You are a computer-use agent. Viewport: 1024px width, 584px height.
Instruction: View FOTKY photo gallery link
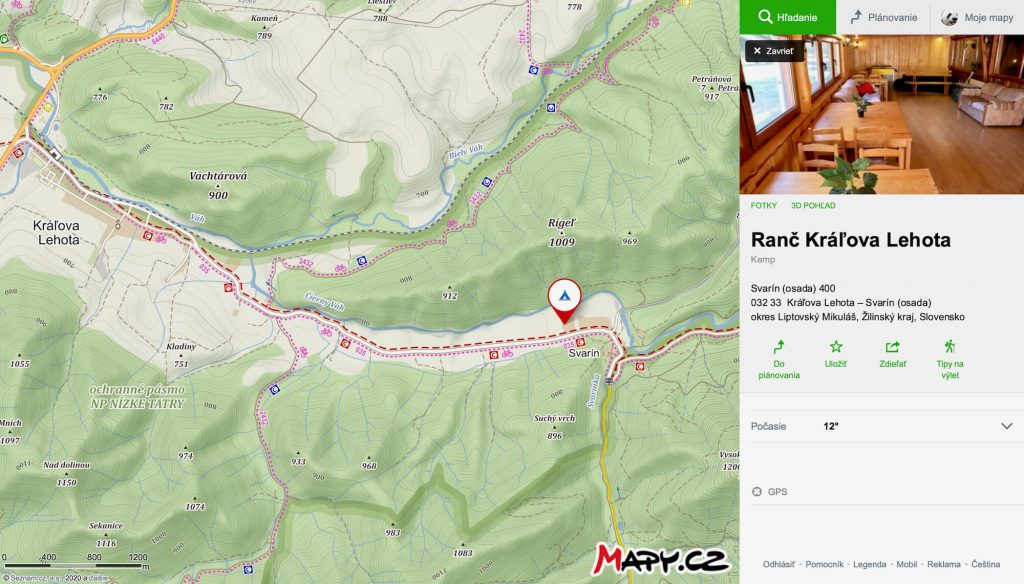[763, 206]
